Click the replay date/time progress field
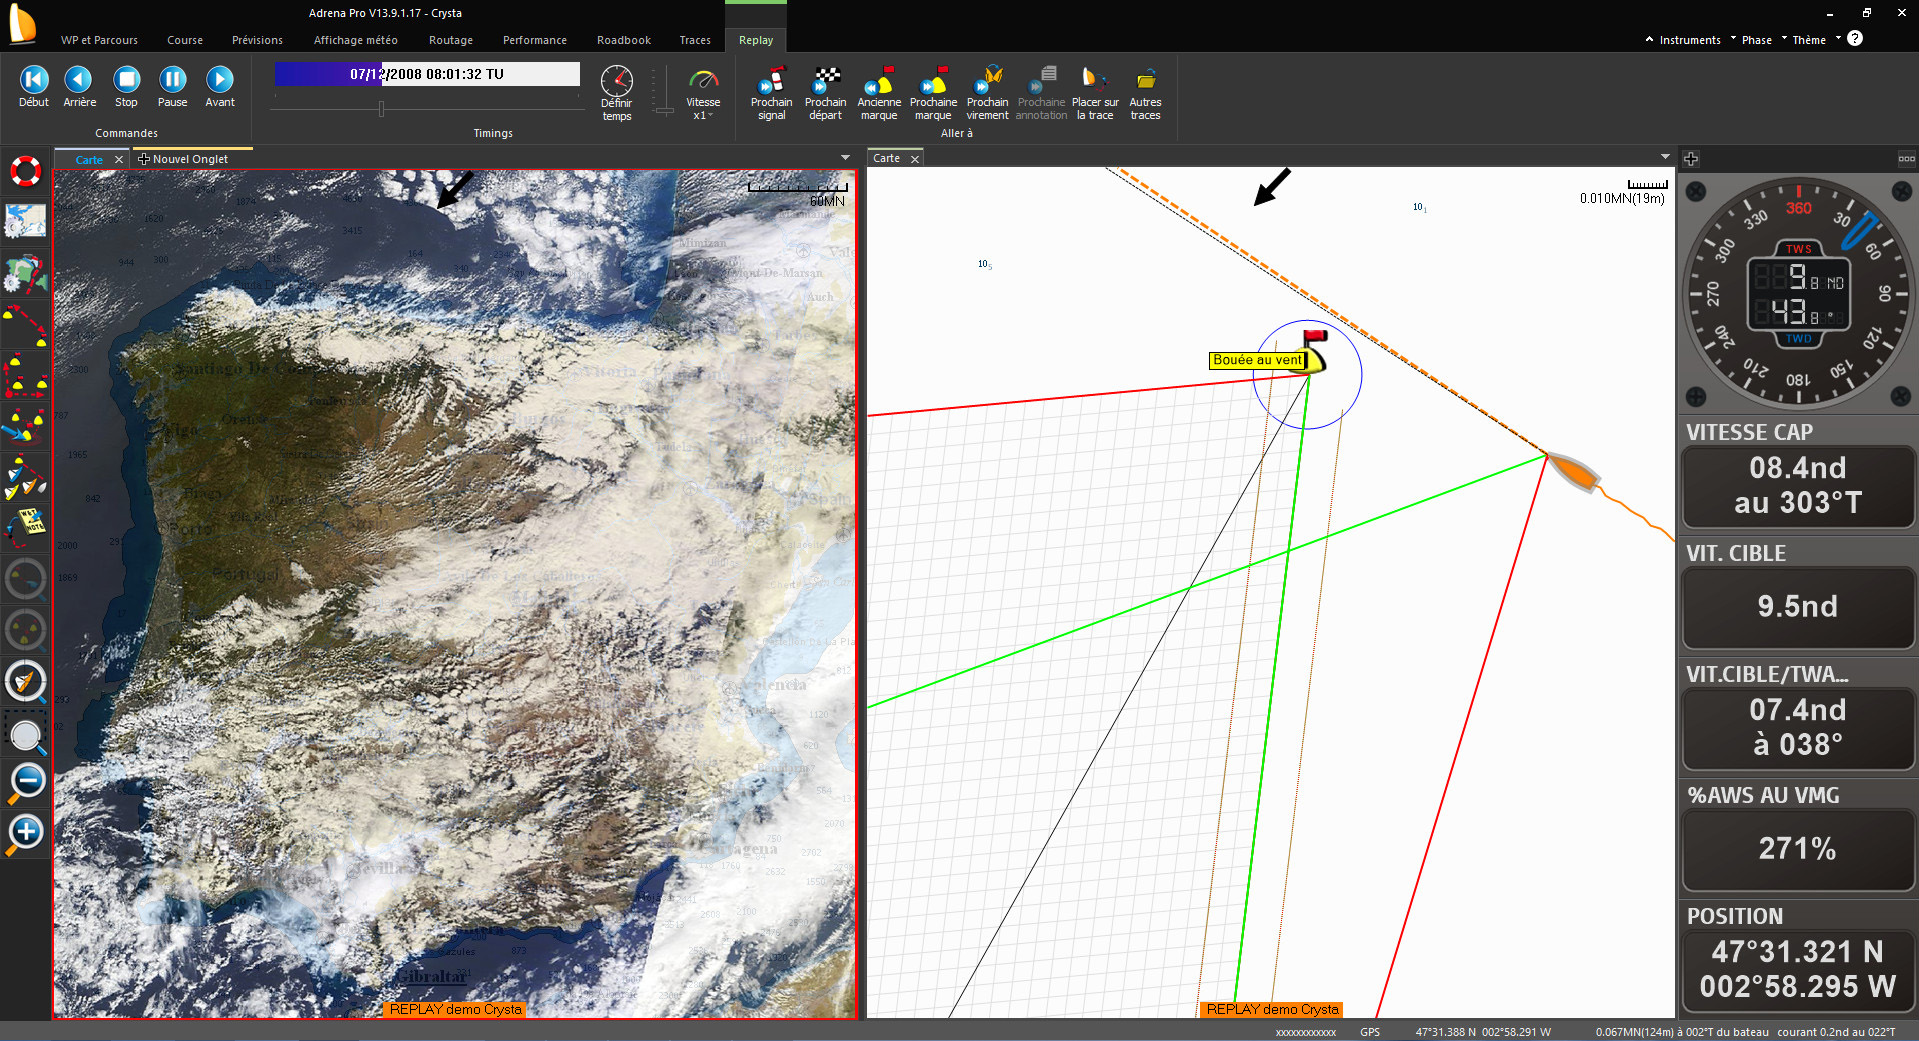 pos(427,74)
